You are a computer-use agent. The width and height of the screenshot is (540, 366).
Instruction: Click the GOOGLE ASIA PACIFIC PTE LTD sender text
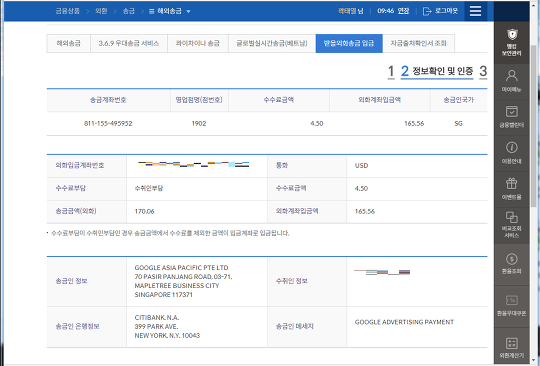(x=181, y=268)
